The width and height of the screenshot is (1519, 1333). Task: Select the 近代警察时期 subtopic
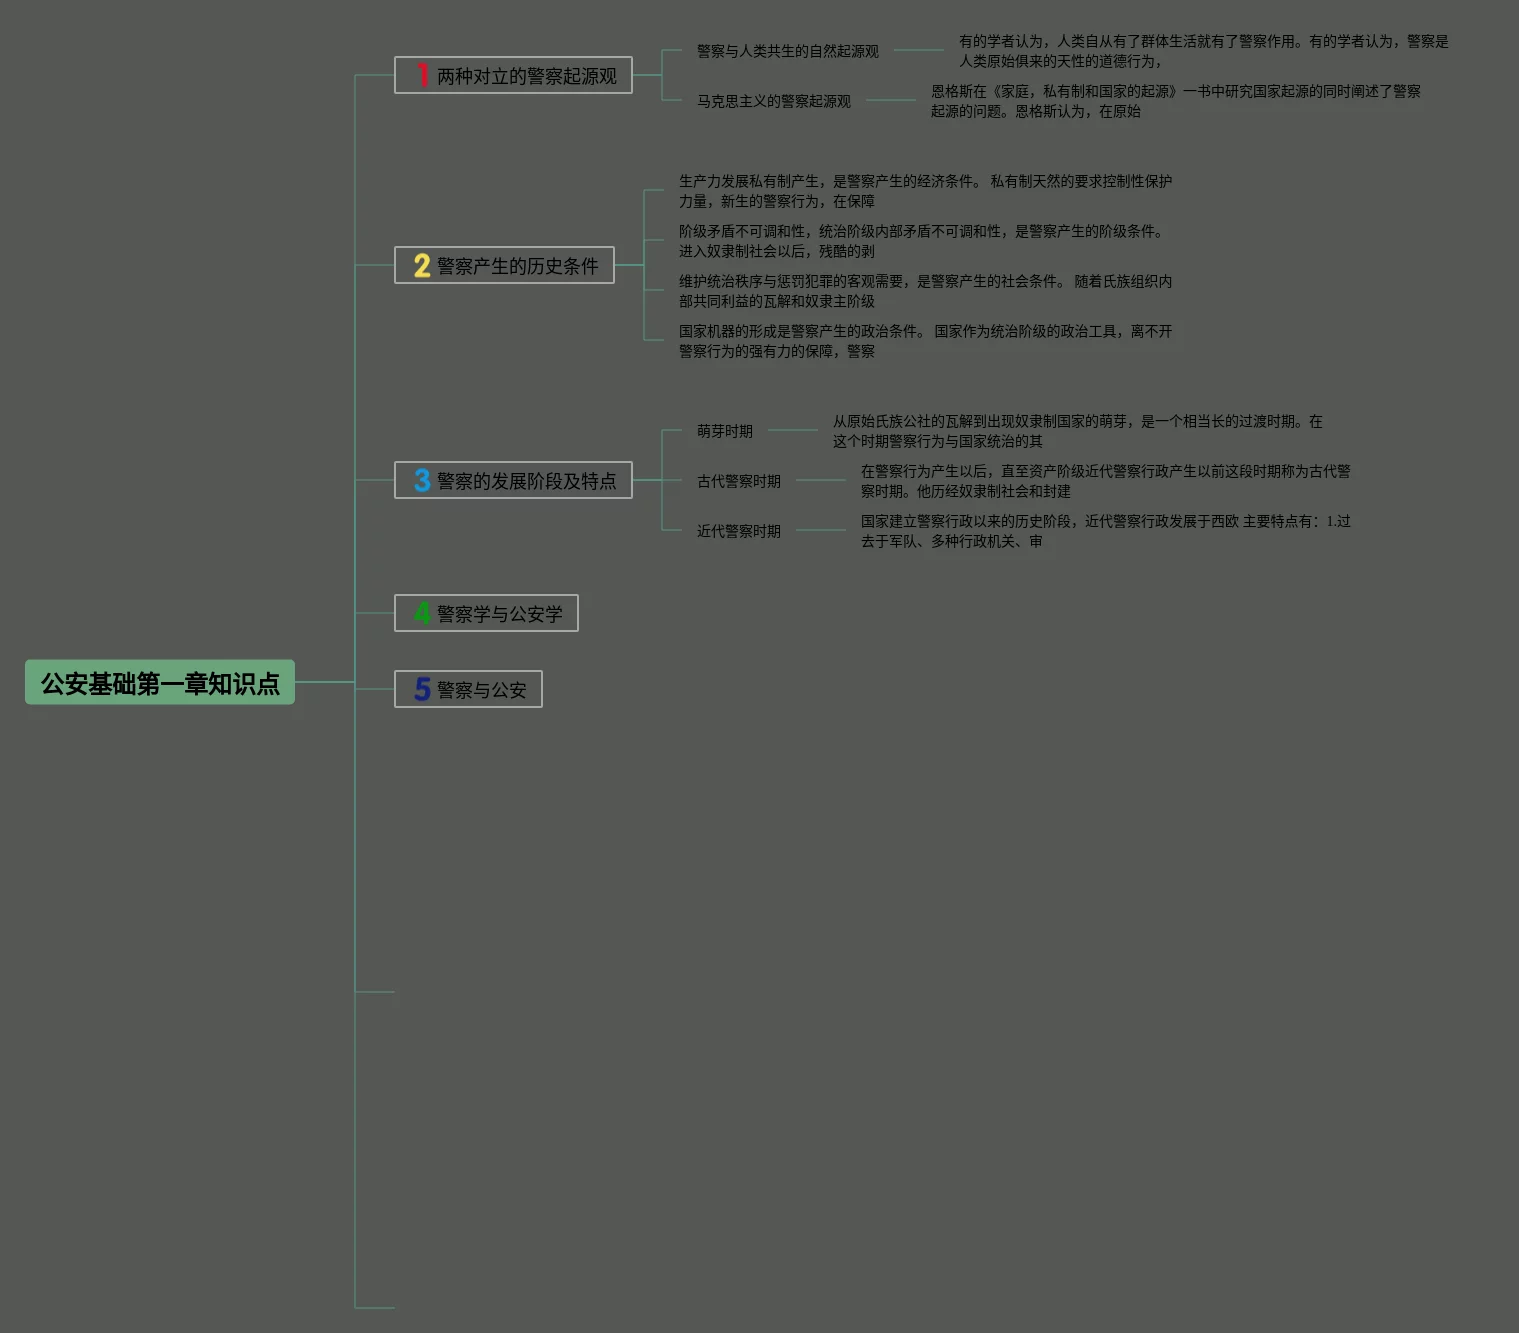[738, 531]
